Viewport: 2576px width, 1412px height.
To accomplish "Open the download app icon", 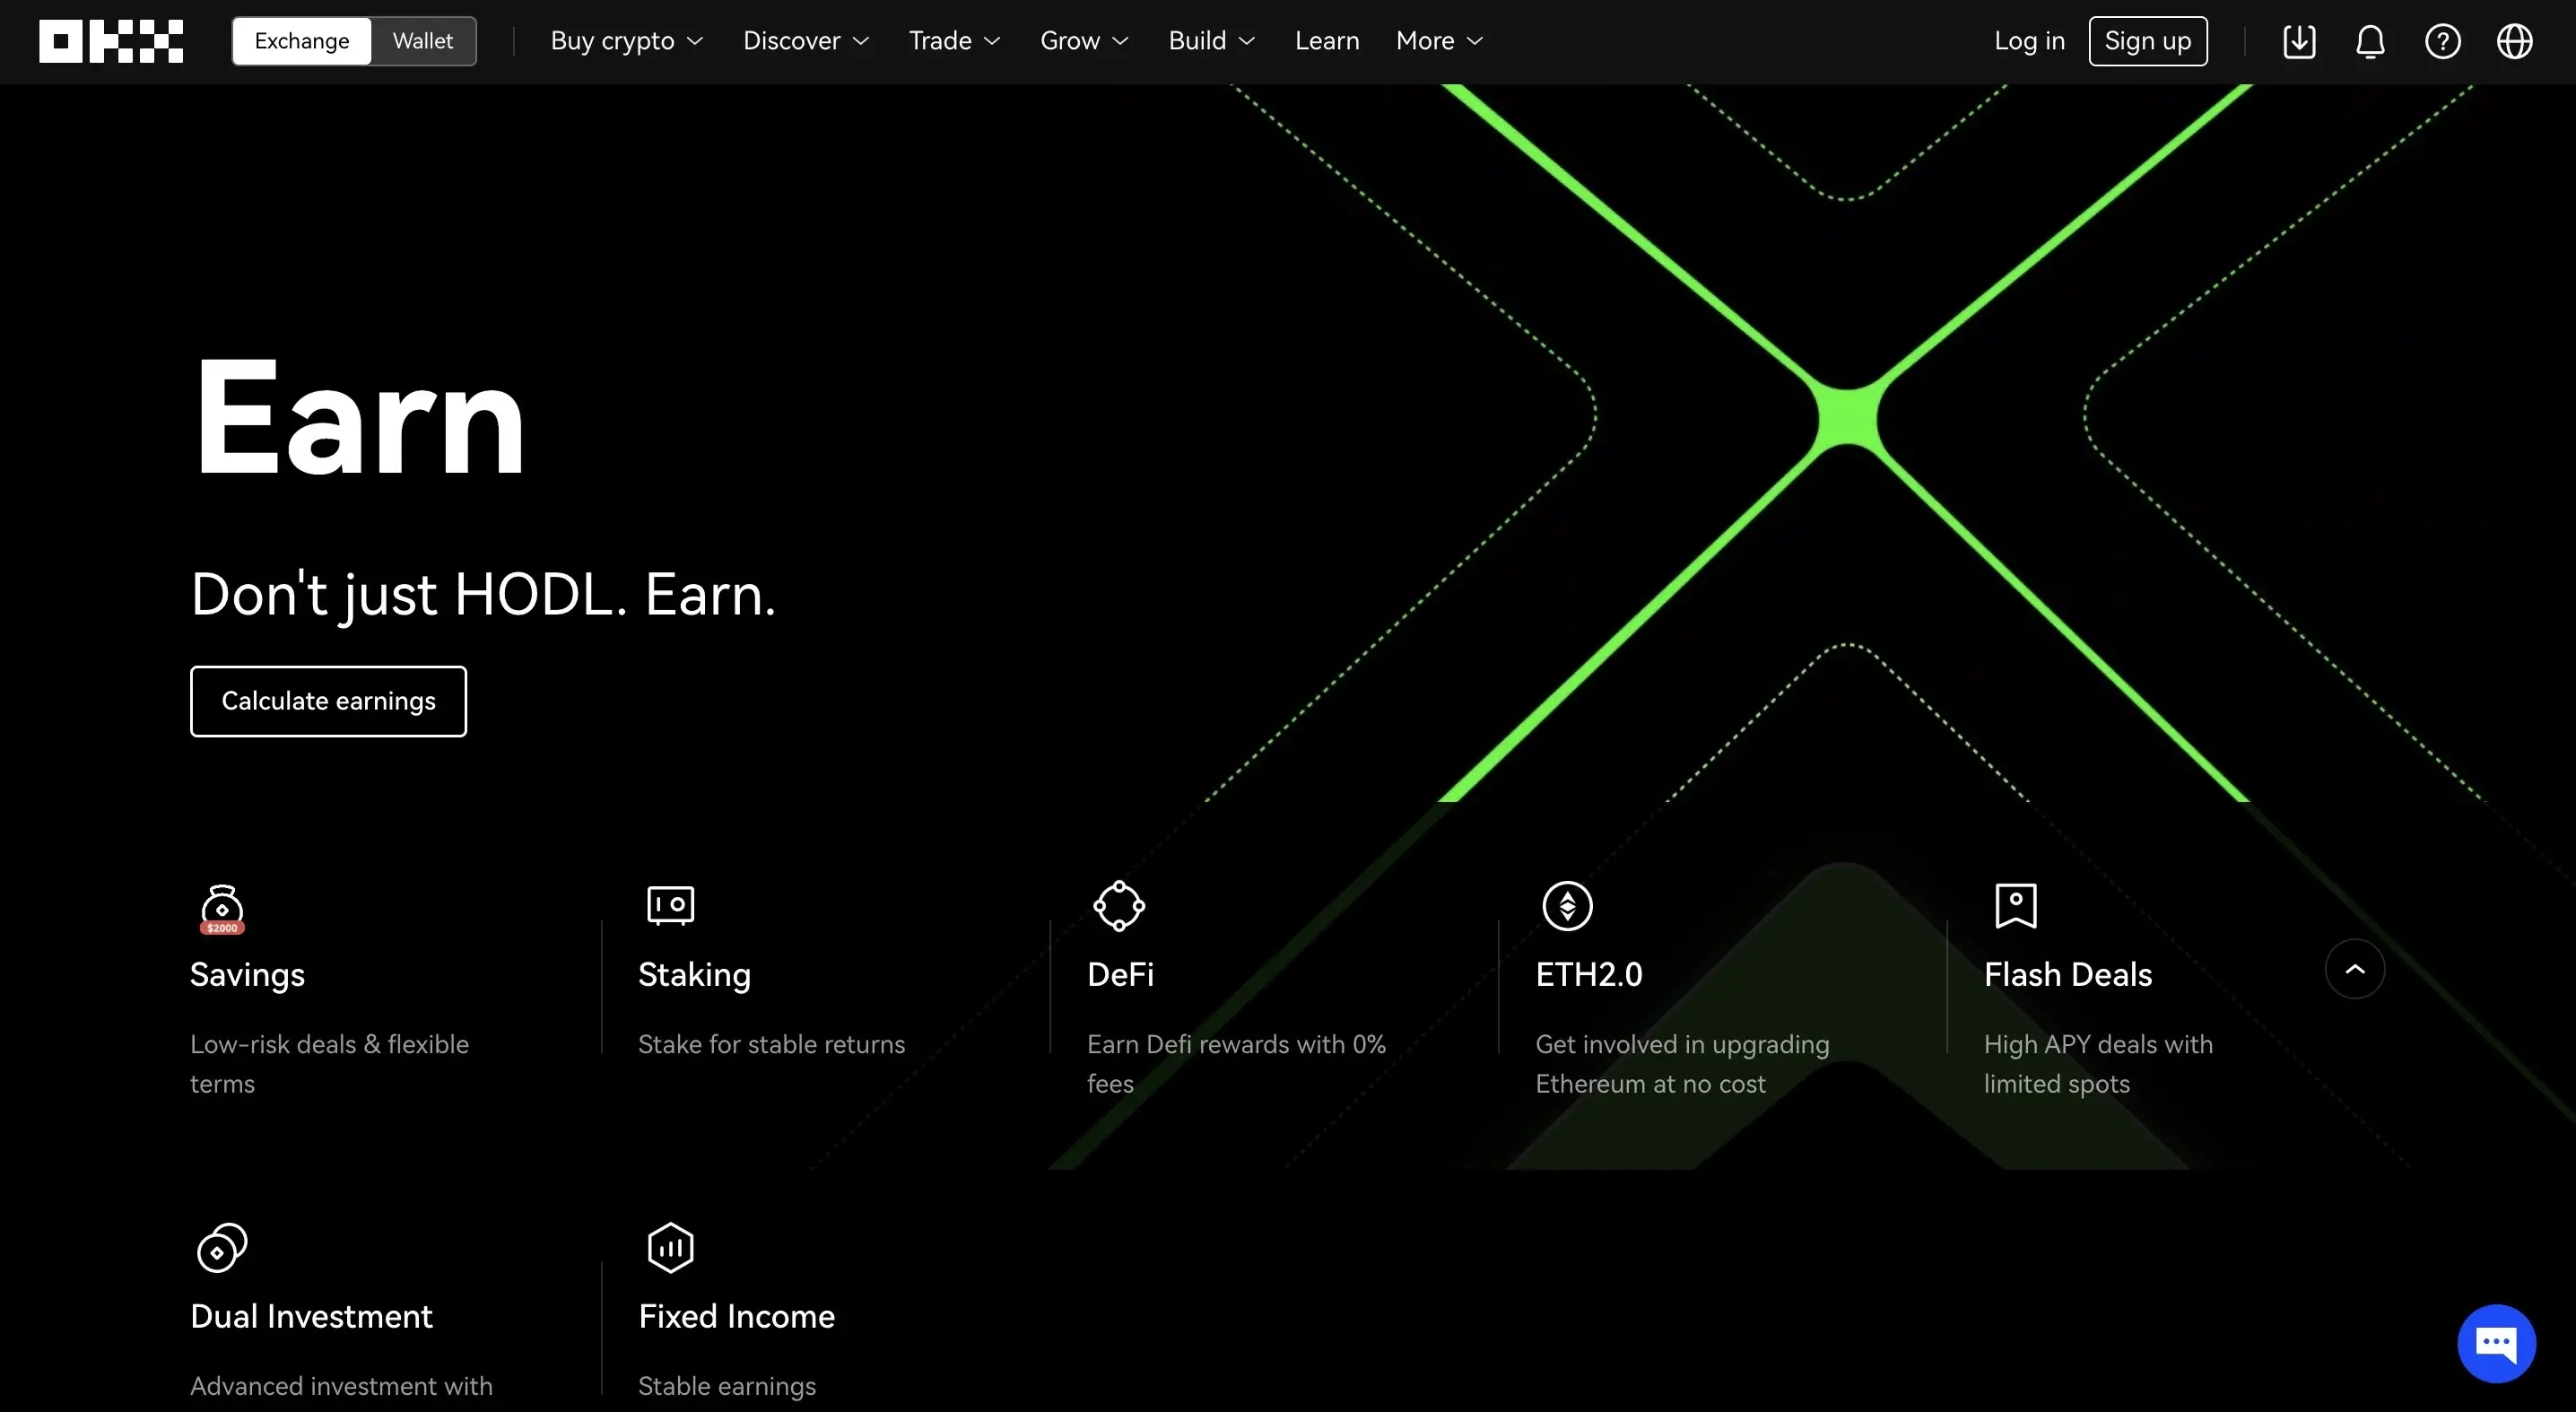I will click(x=2299, y=41).
